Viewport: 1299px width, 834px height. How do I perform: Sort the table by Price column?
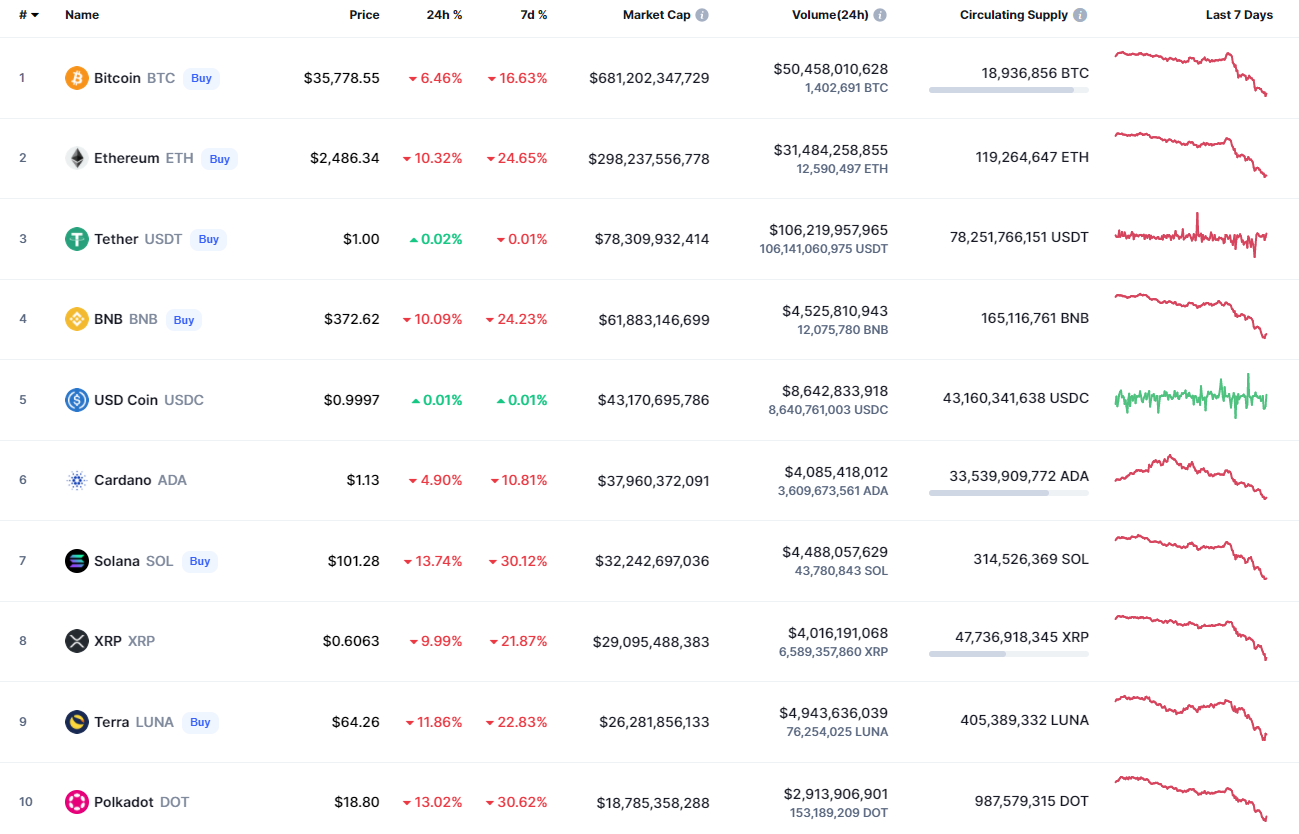click(364, 15)
